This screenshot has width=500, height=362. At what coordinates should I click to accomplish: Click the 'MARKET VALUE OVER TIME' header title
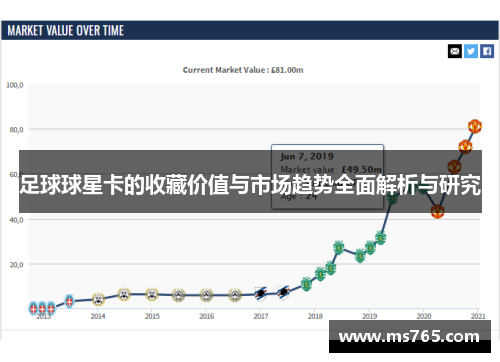pos(66,31)
